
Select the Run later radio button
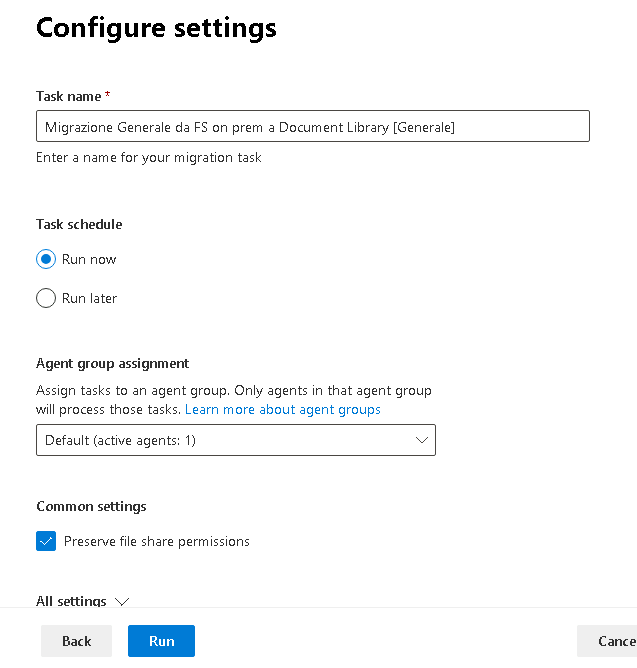coord(46,298)
